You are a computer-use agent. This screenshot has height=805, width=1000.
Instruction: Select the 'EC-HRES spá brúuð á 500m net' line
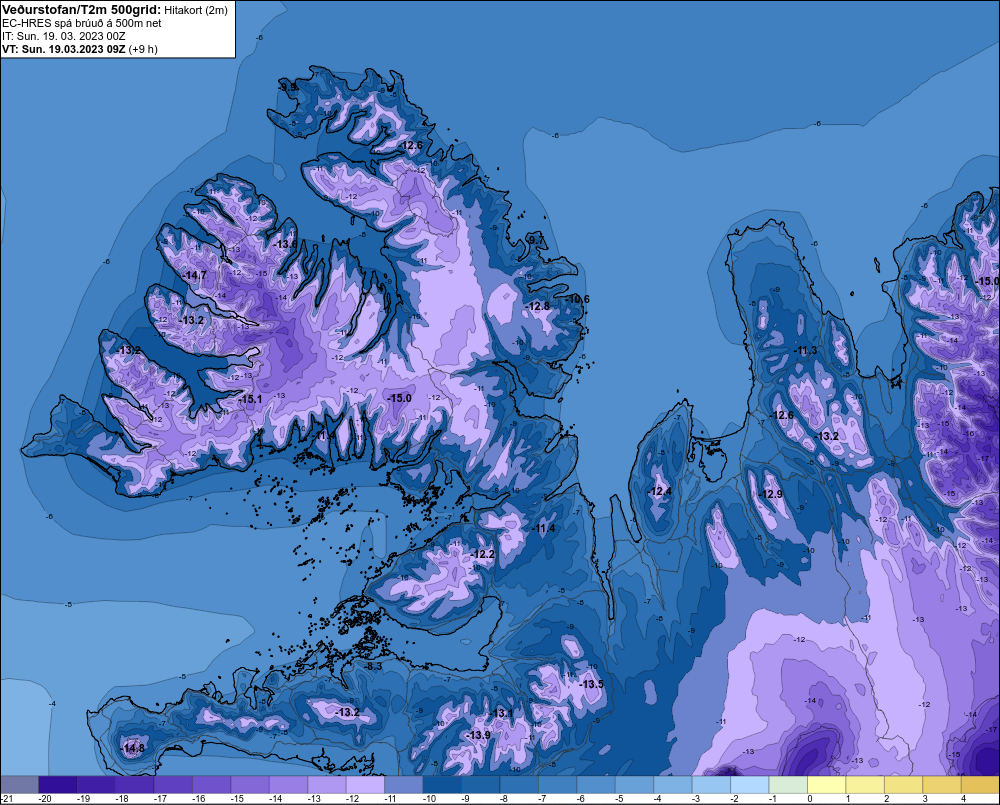click(x=82, y=23)
